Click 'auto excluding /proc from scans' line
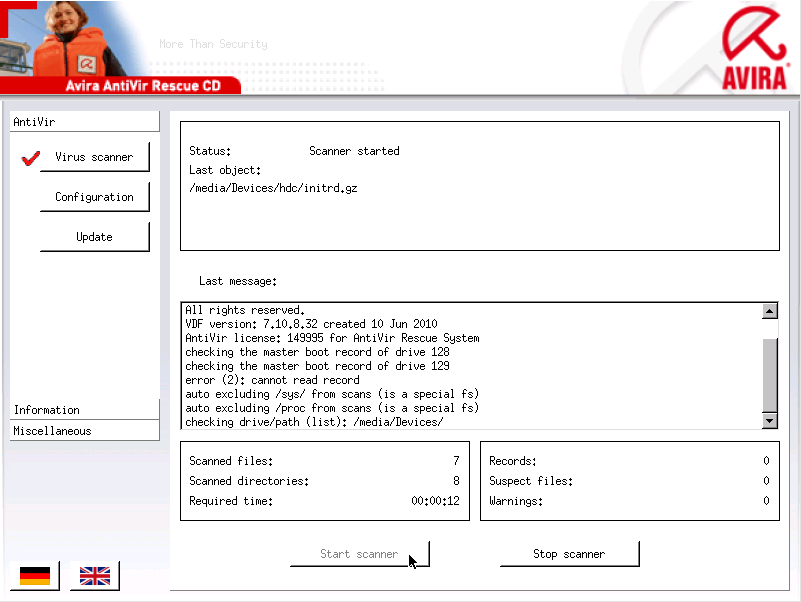Viewport: 801px width, 602px height. (332, 408)
